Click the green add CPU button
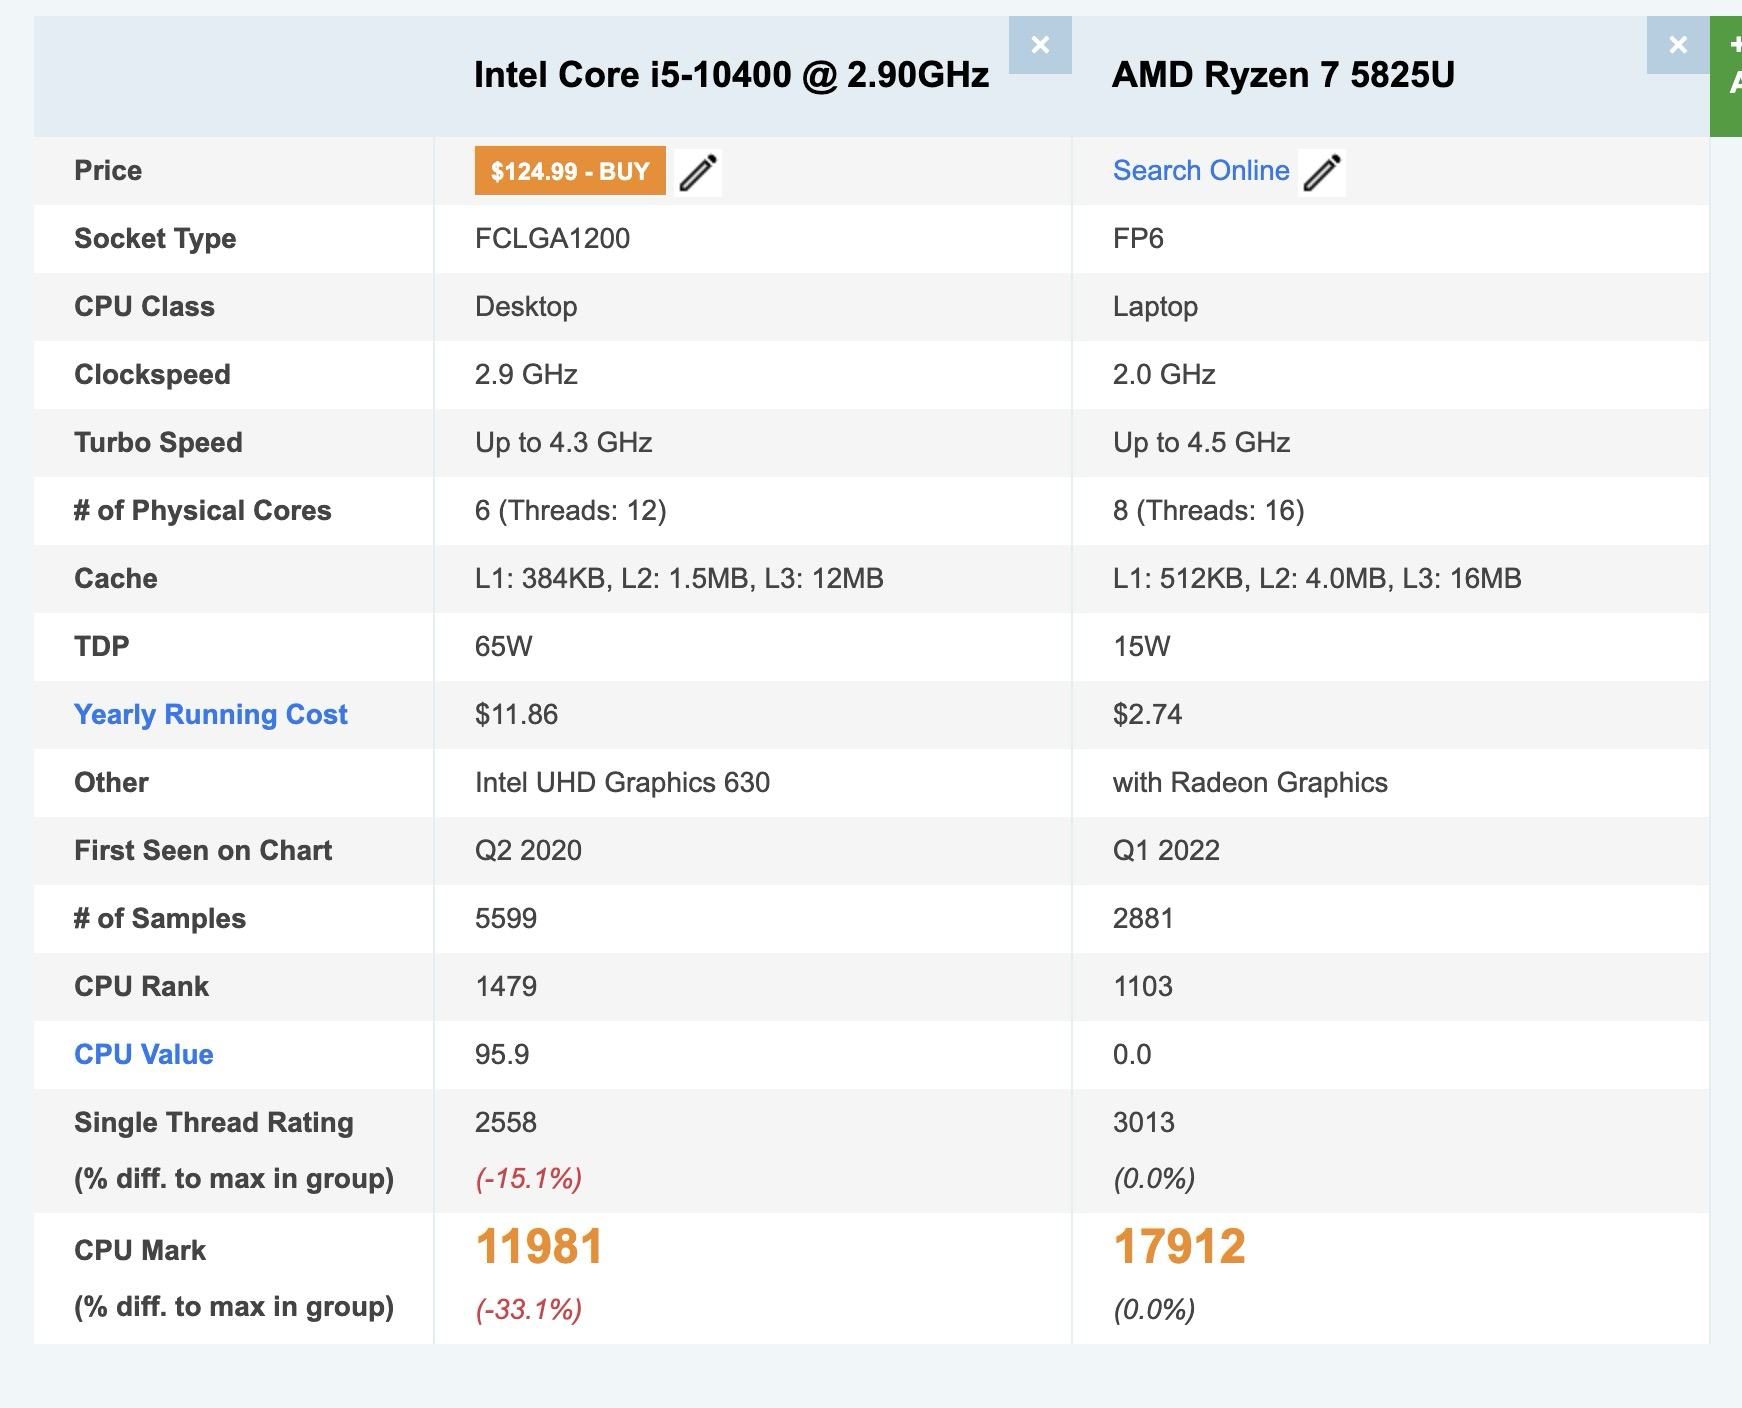 pyautogui.click(x=1727, y=76)
